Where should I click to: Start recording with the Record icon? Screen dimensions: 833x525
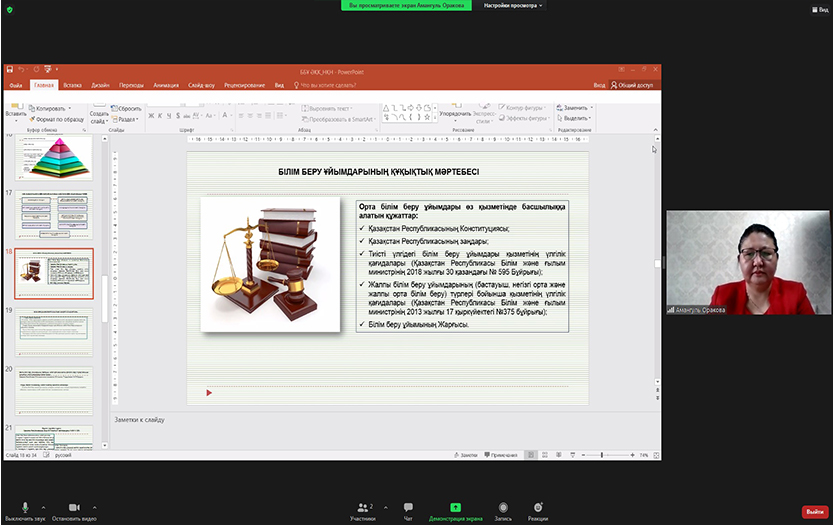pos(503,508)
